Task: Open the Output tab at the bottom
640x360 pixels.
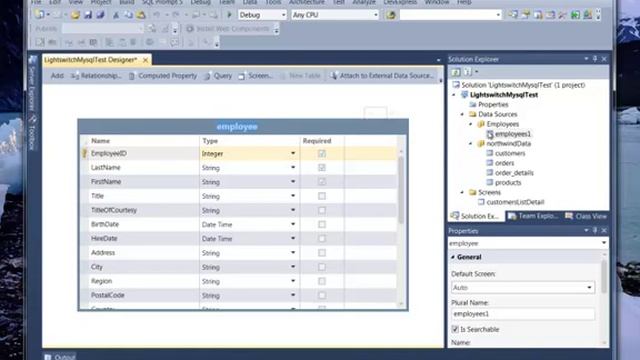Action: (x=60, y=357)
